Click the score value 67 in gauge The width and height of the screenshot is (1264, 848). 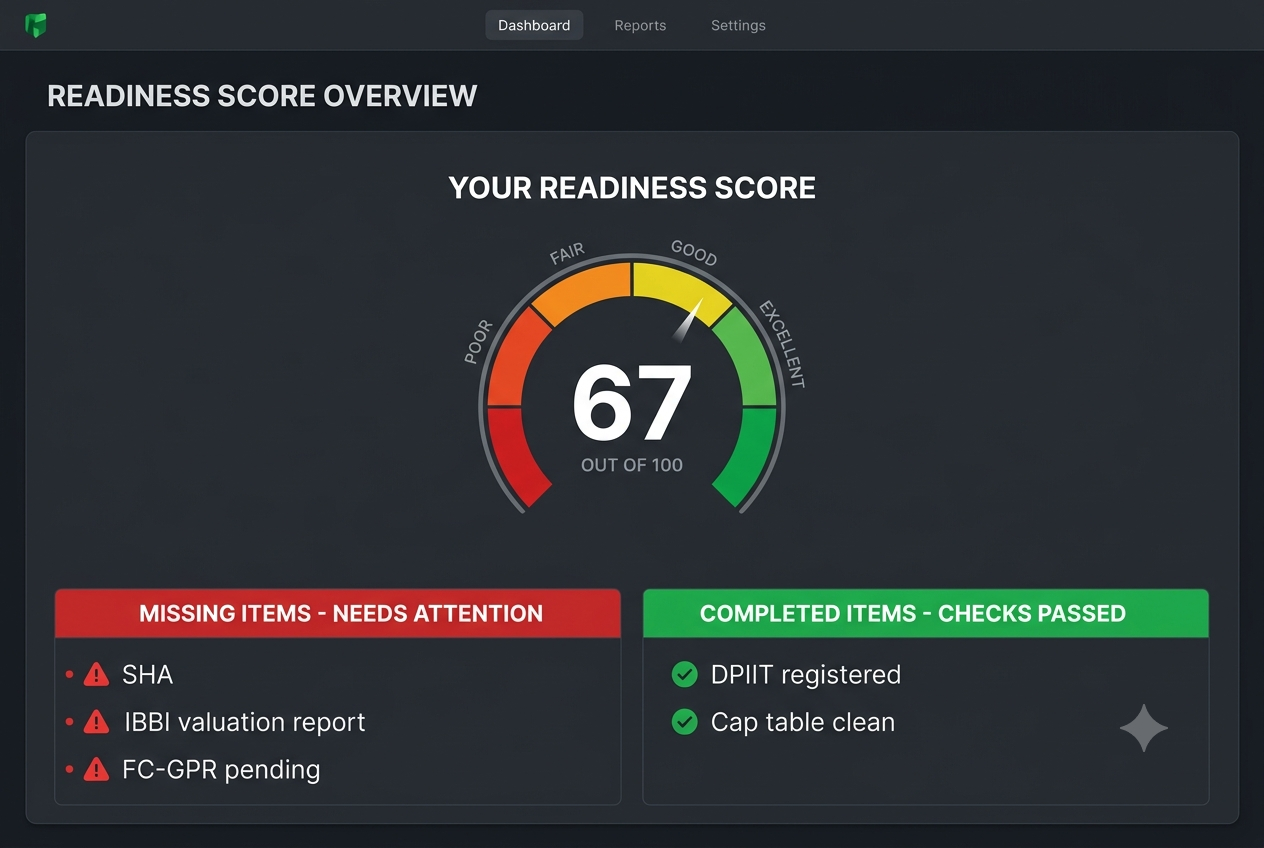[632, 402]
